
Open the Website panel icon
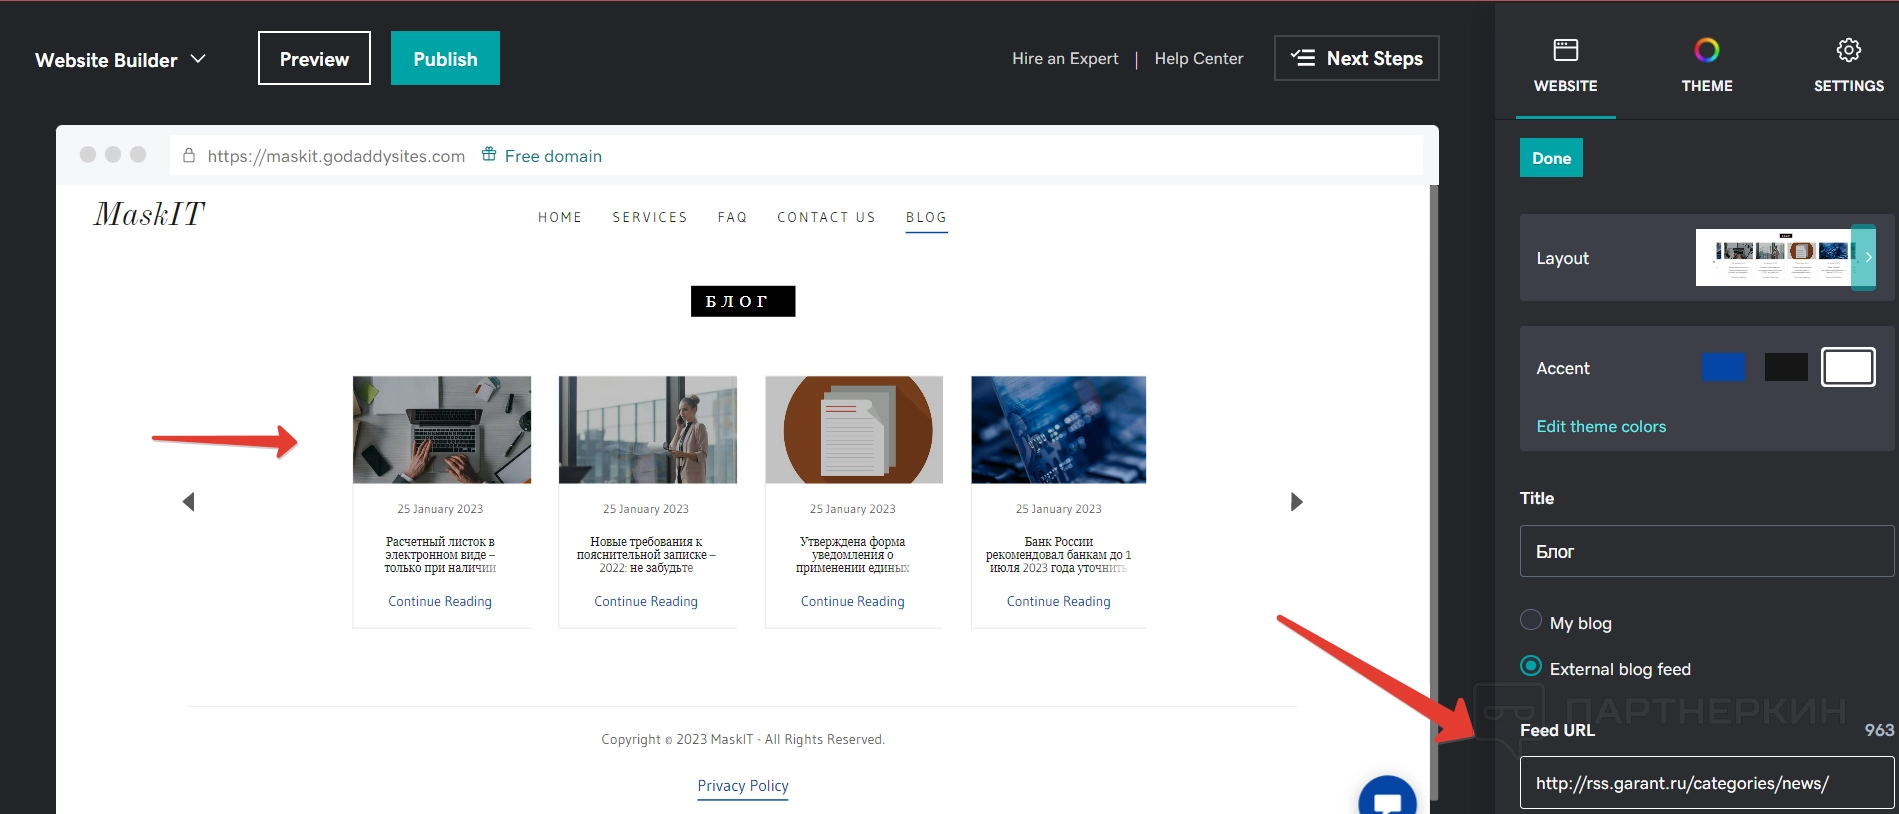(x=1565, y=50)
